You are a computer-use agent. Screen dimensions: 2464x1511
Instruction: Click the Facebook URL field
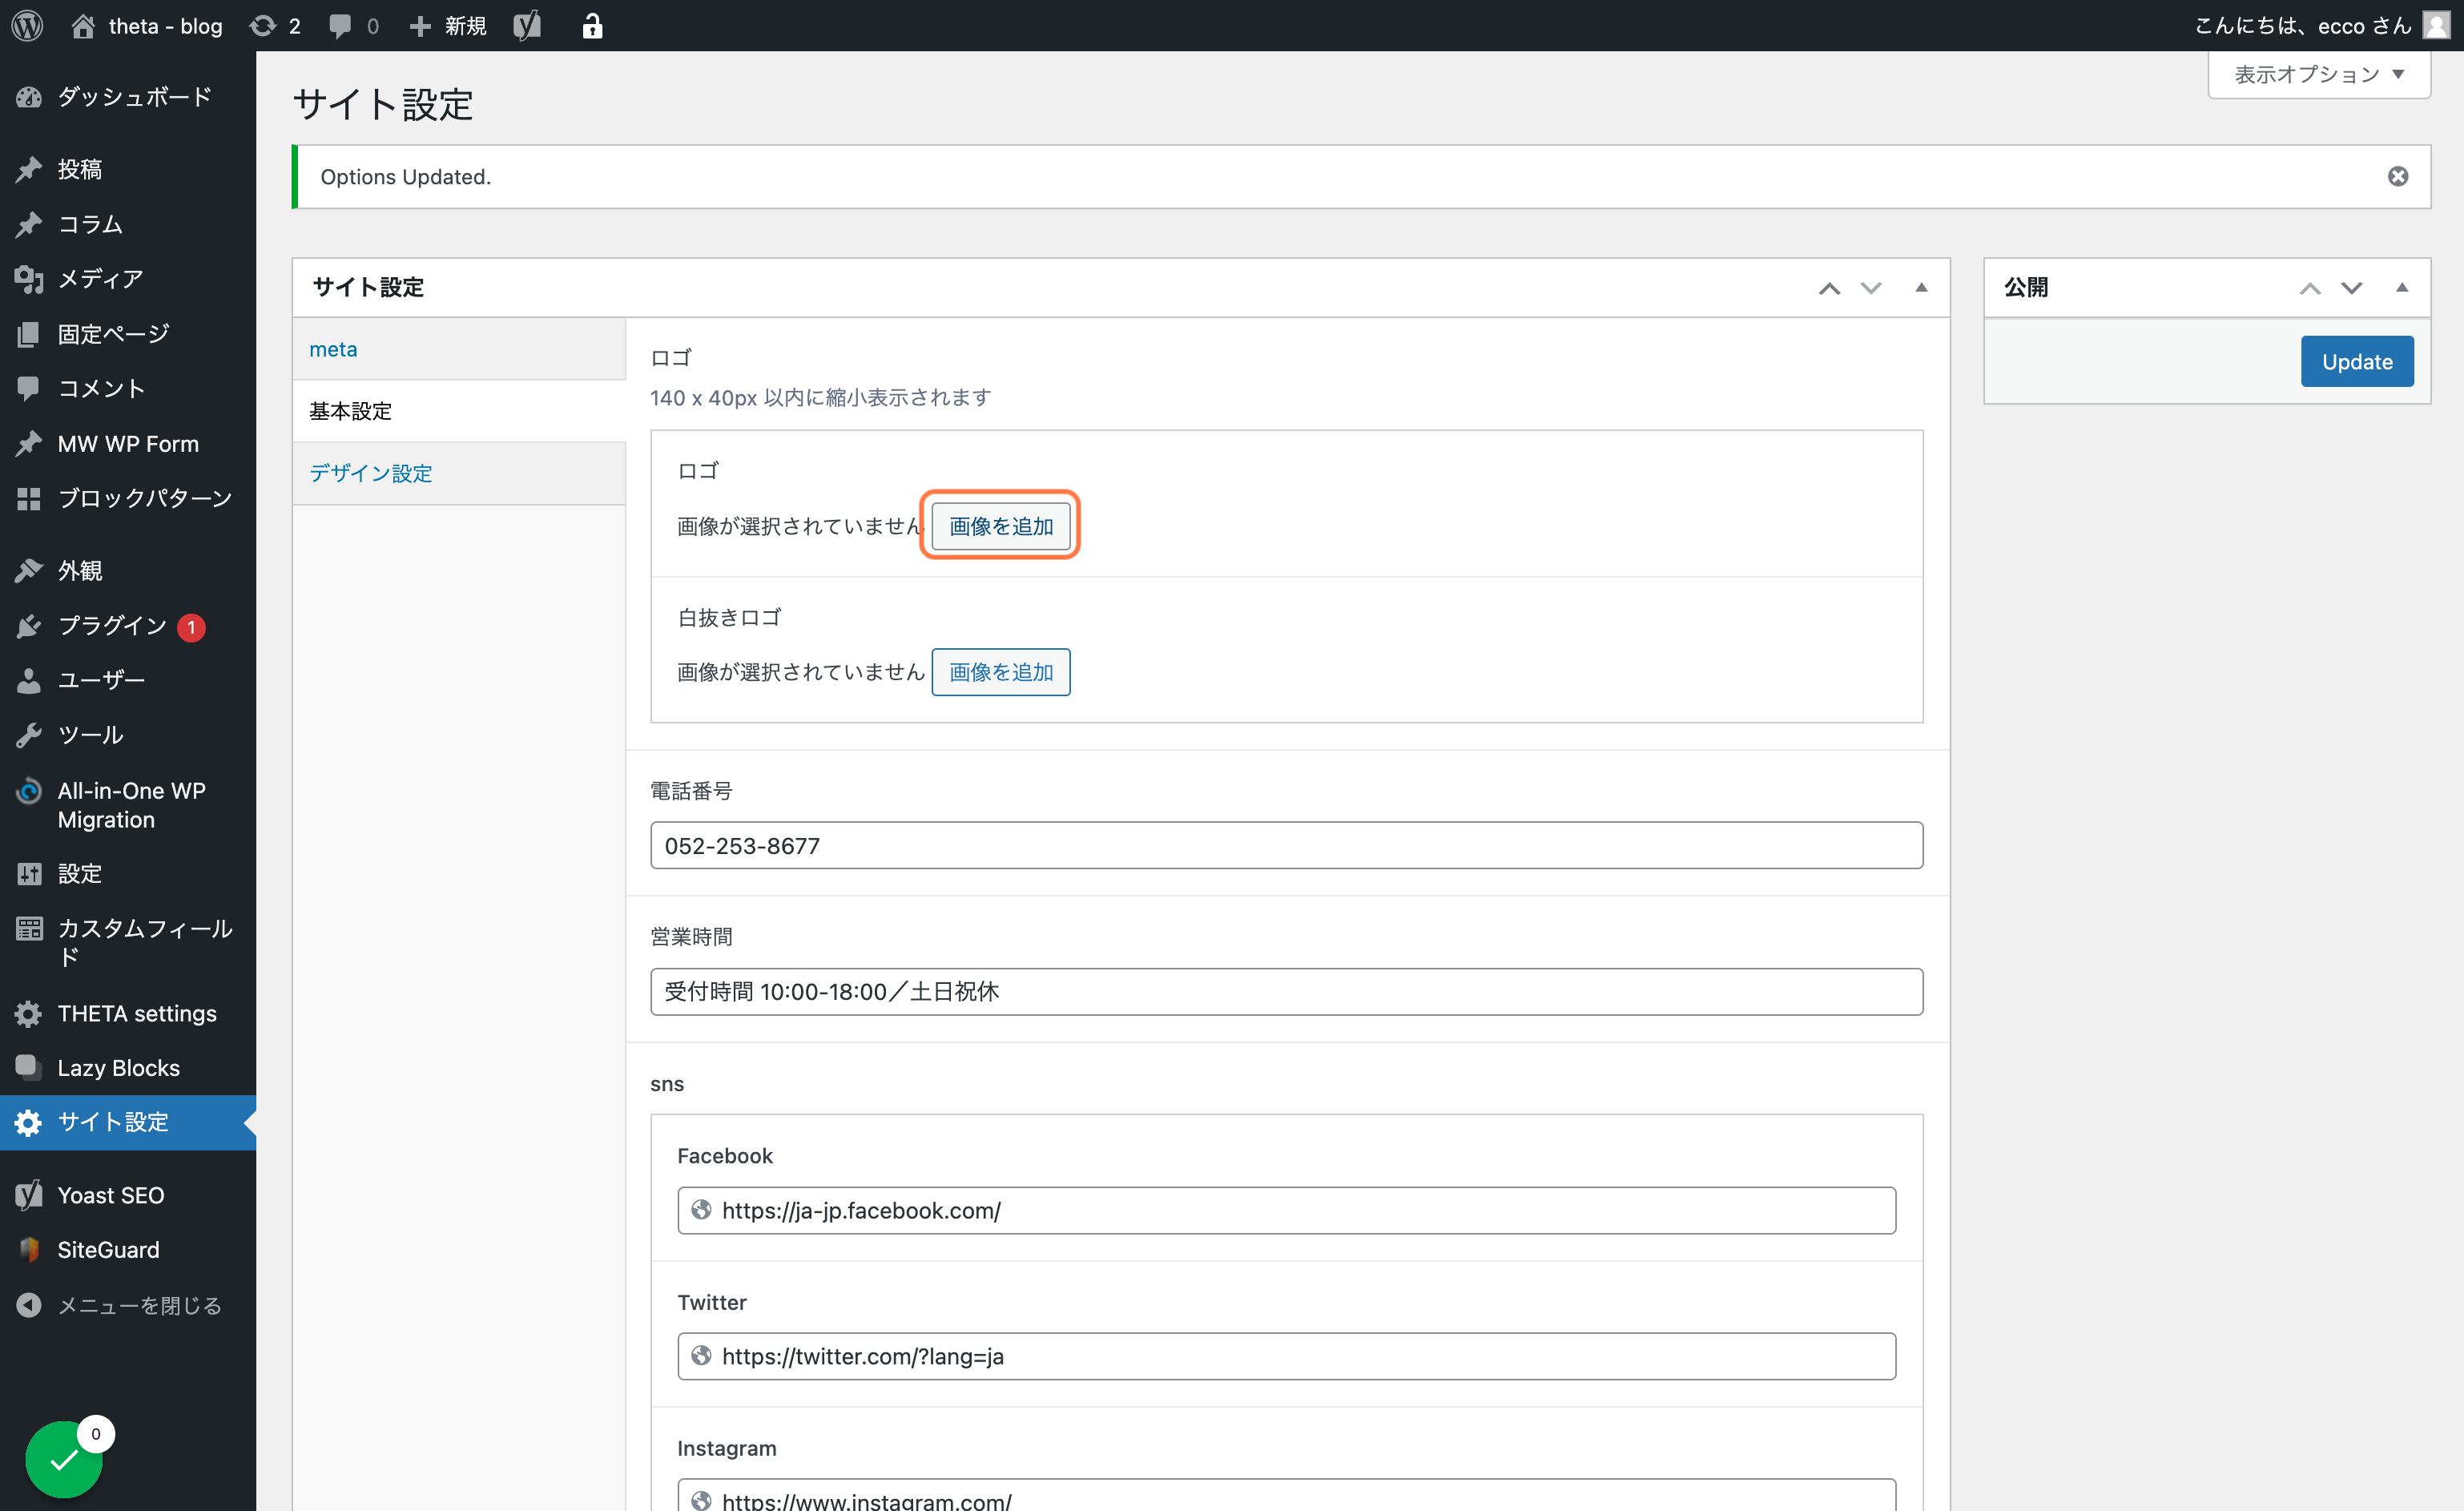pos(1286,1211)
